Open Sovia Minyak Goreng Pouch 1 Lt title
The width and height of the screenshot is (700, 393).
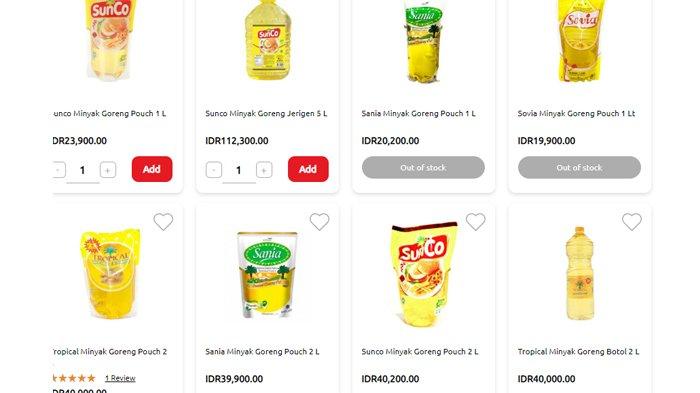(x=576, y=113)
